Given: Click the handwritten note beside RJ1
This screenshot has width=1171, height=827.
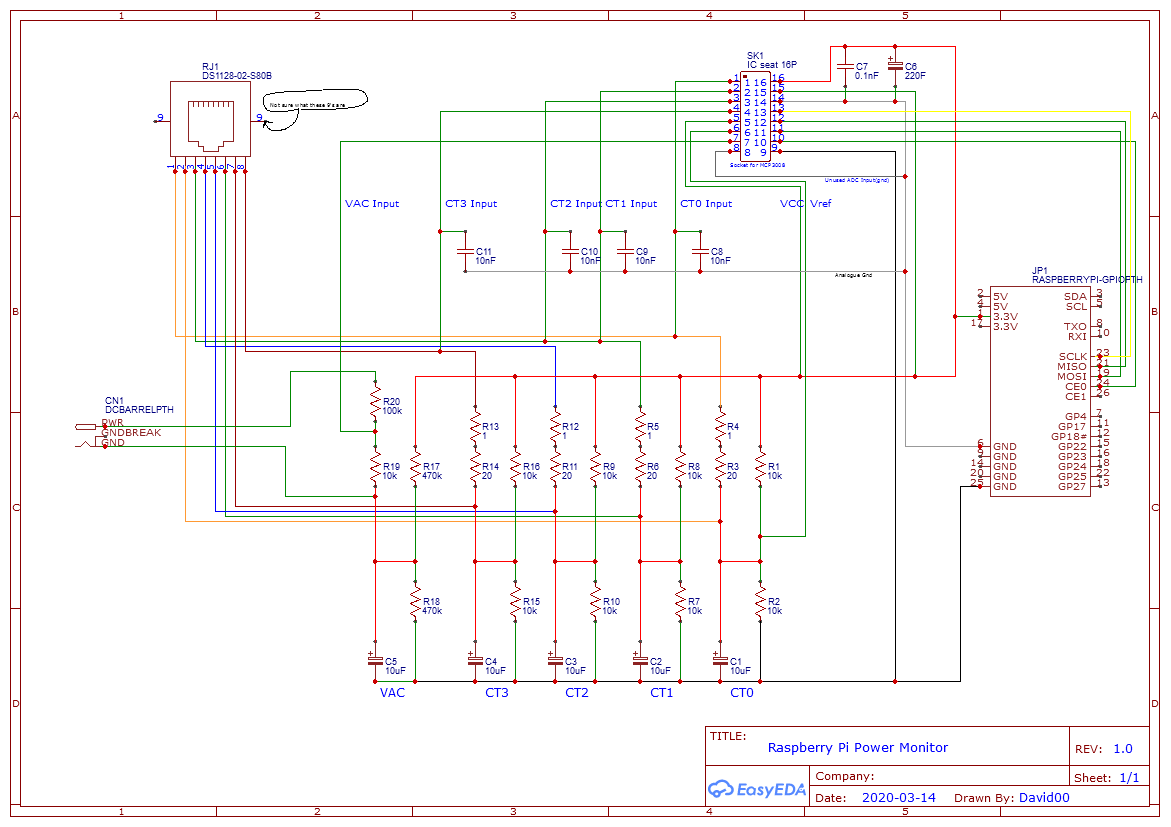Looking at the screenshot, I should click(x=314, y=105).
